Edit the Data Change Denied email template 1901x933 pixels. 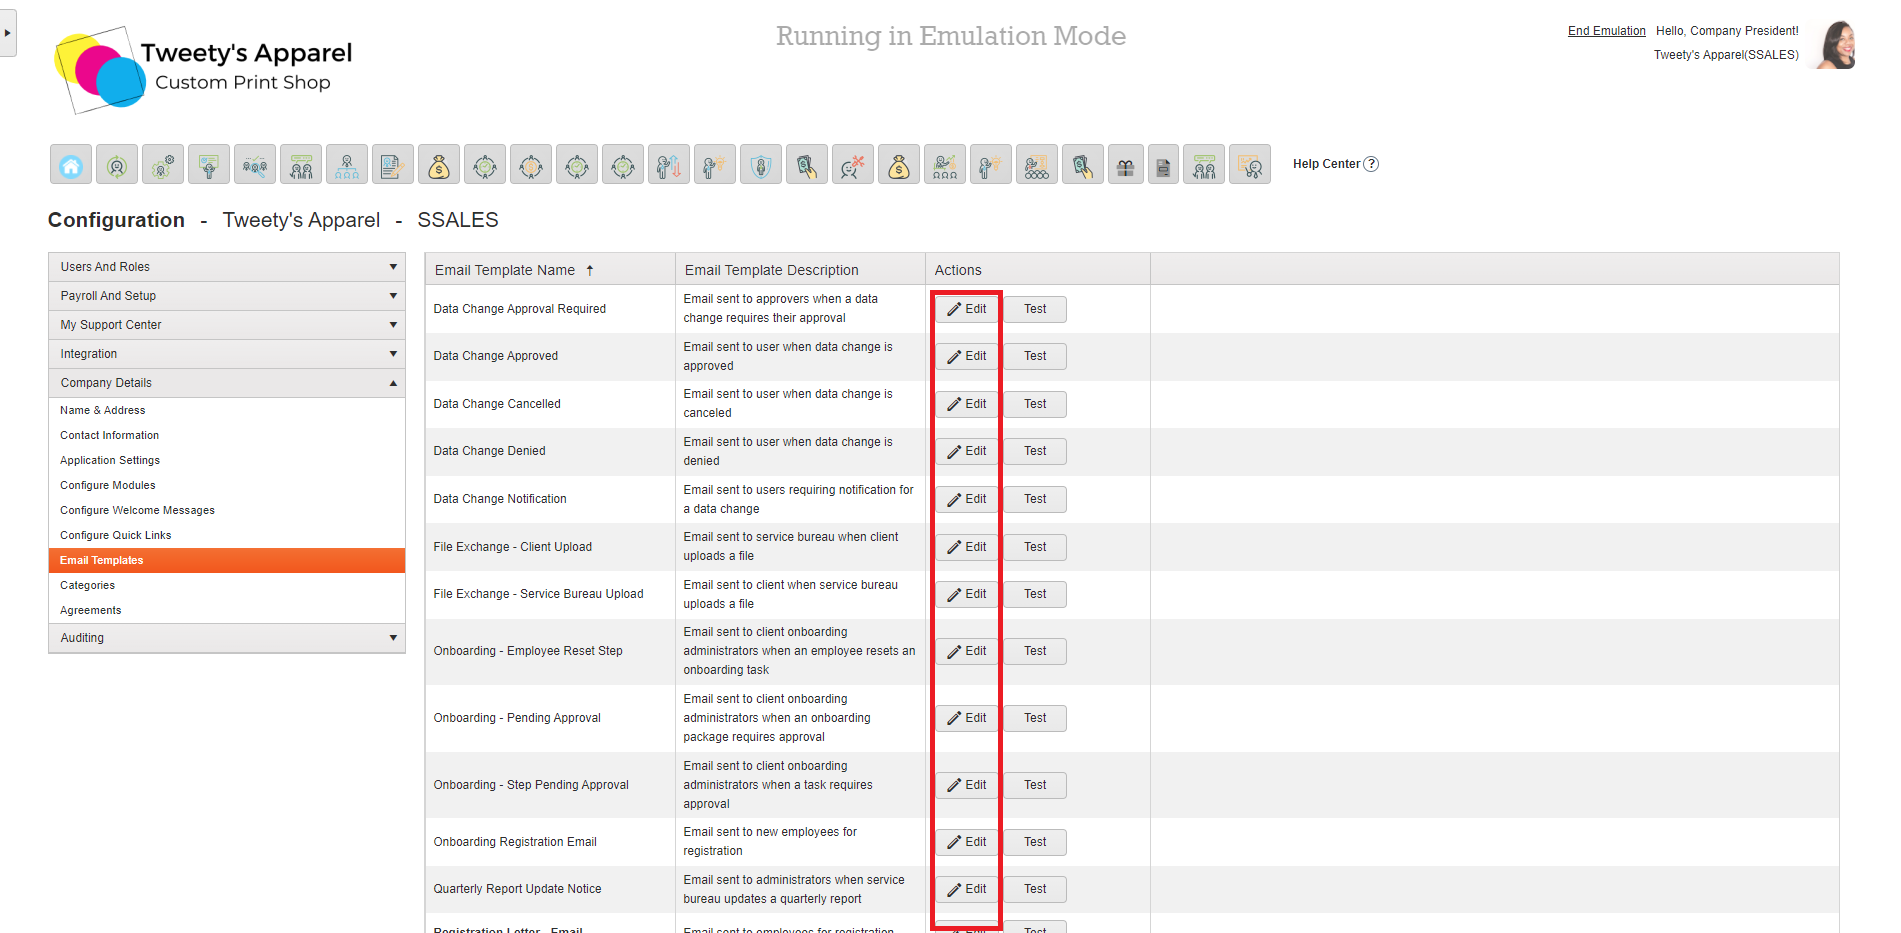pos(965,451)
